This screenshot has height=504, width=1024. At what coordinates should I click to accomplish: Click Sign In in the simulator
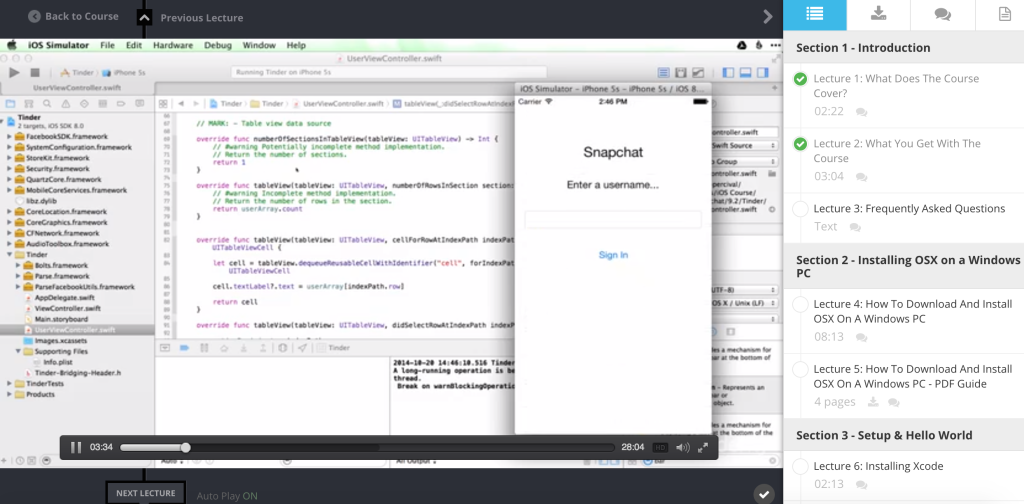tap(613, 255)
